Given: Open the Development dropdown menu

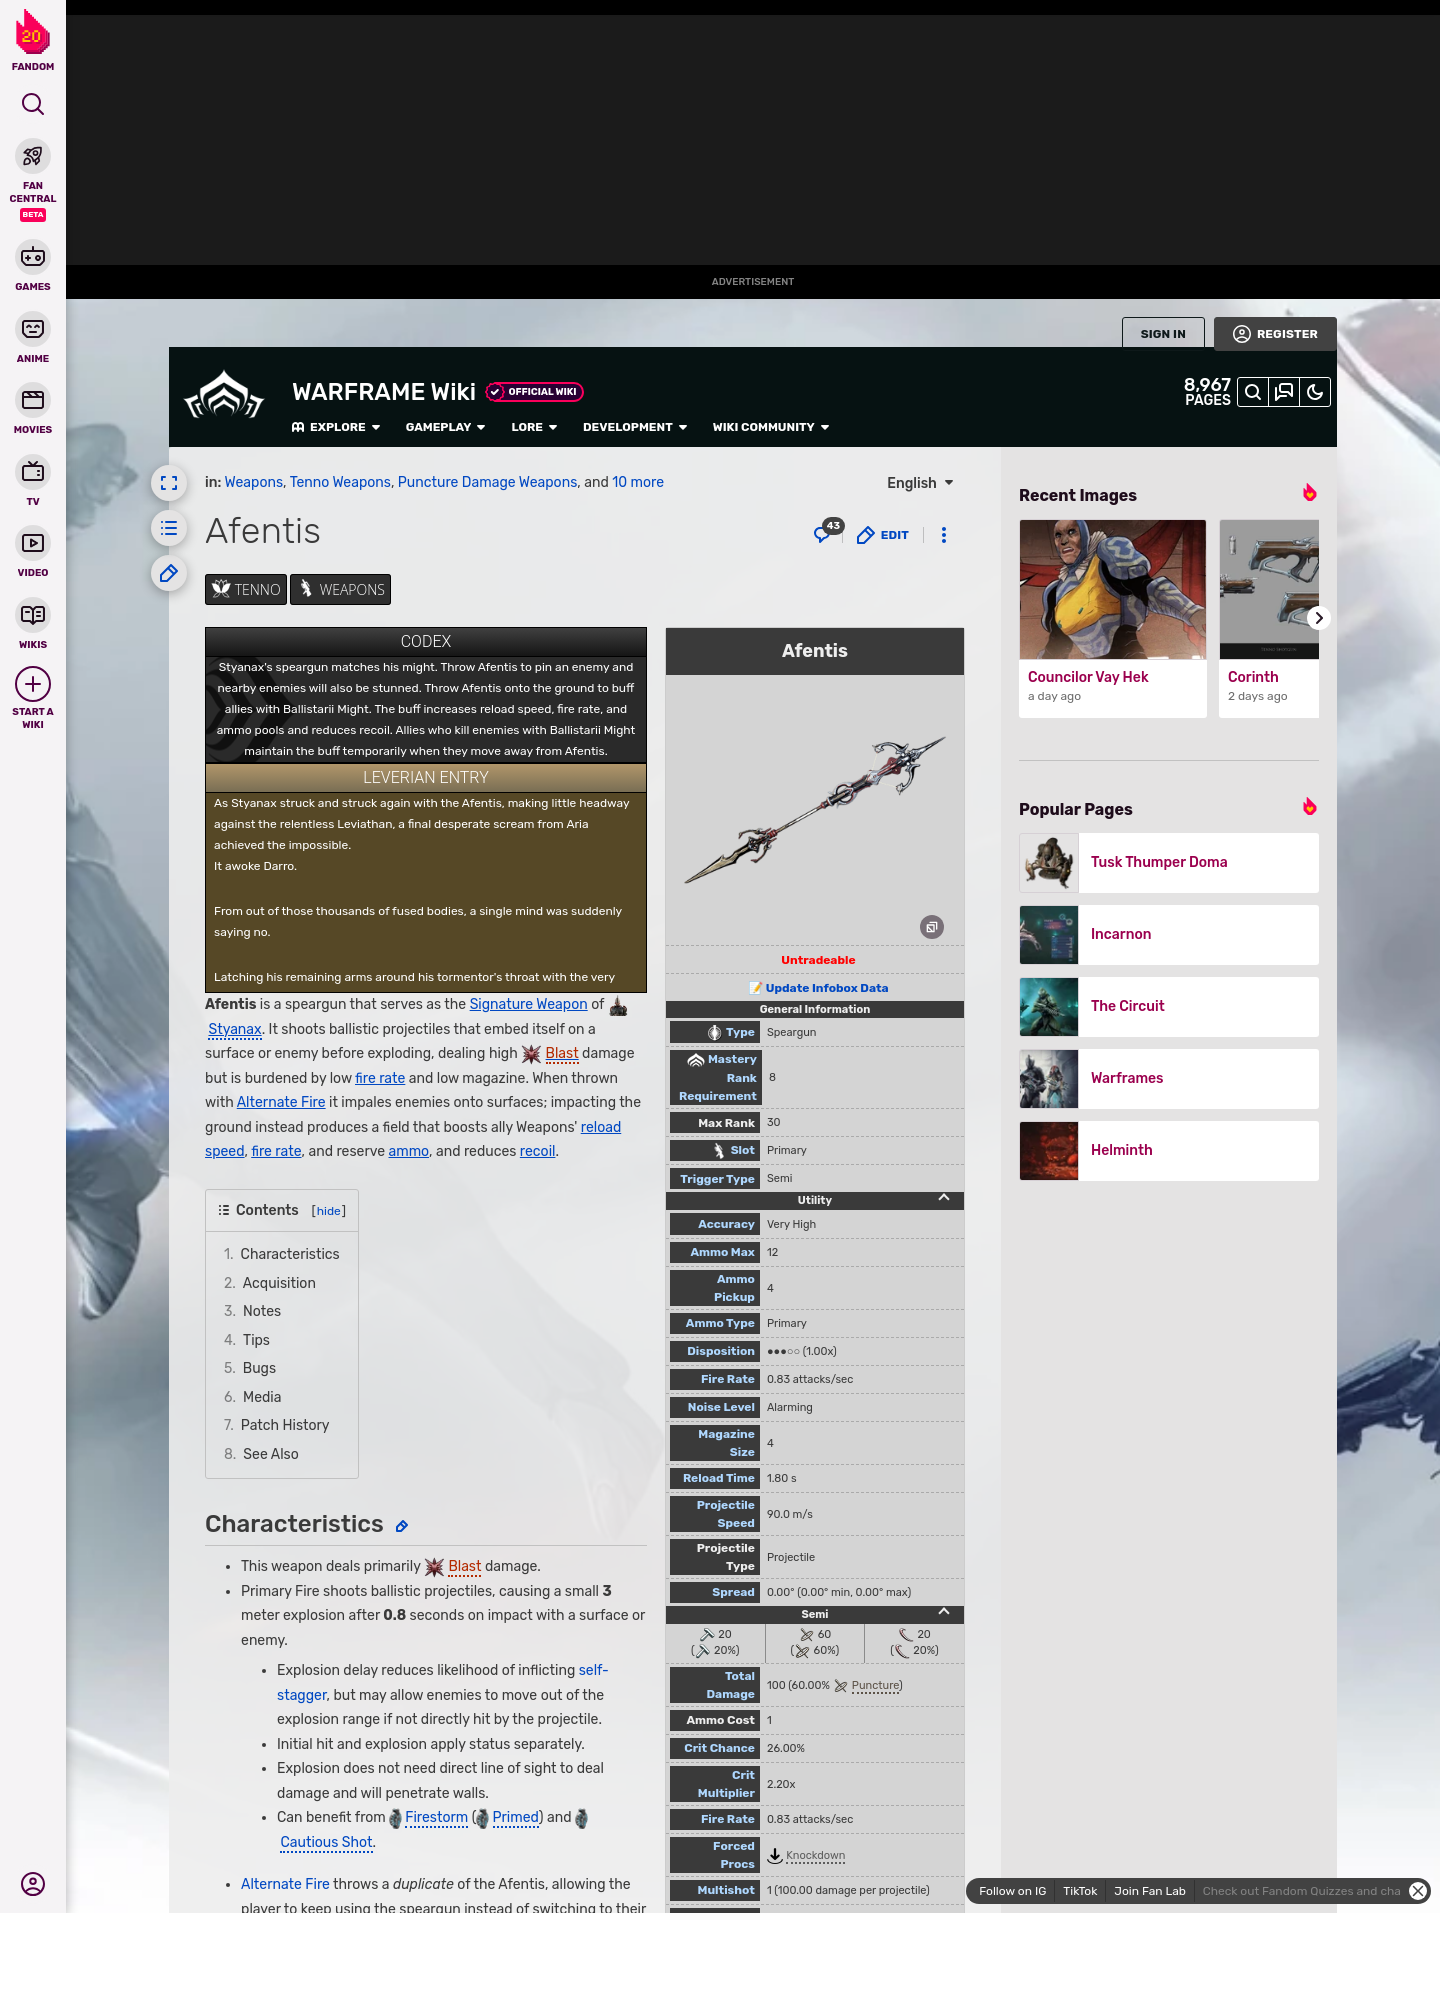Looking at the screenshot, I should coord(635,427).
